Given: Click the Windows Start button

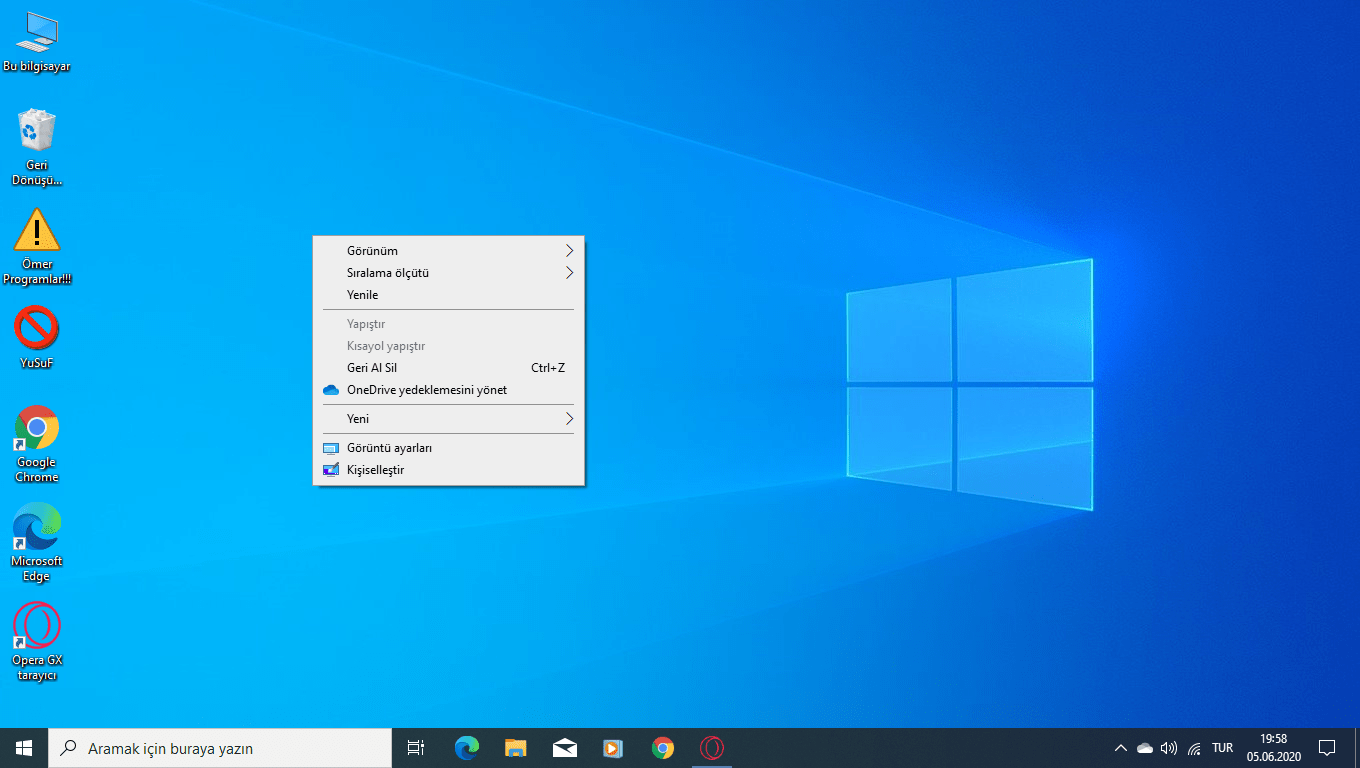Looking at the screenshot, I should 24,747.
